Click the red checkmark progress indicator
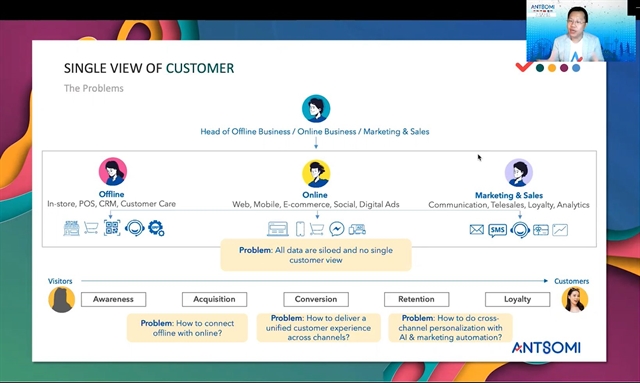This screenshot has width=640, height=383. coord(524,67)
